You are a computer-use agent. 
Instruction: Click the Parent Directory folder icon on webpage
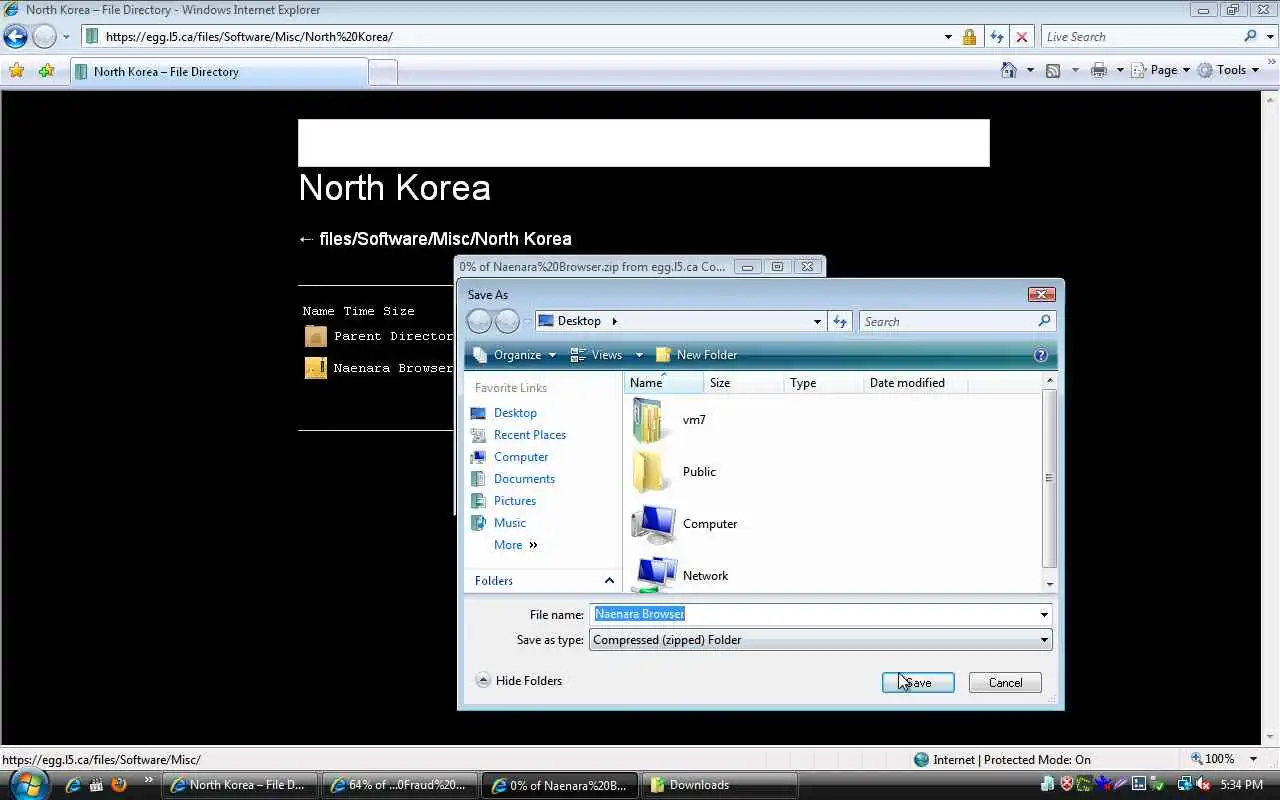click(x=316, y=336)
